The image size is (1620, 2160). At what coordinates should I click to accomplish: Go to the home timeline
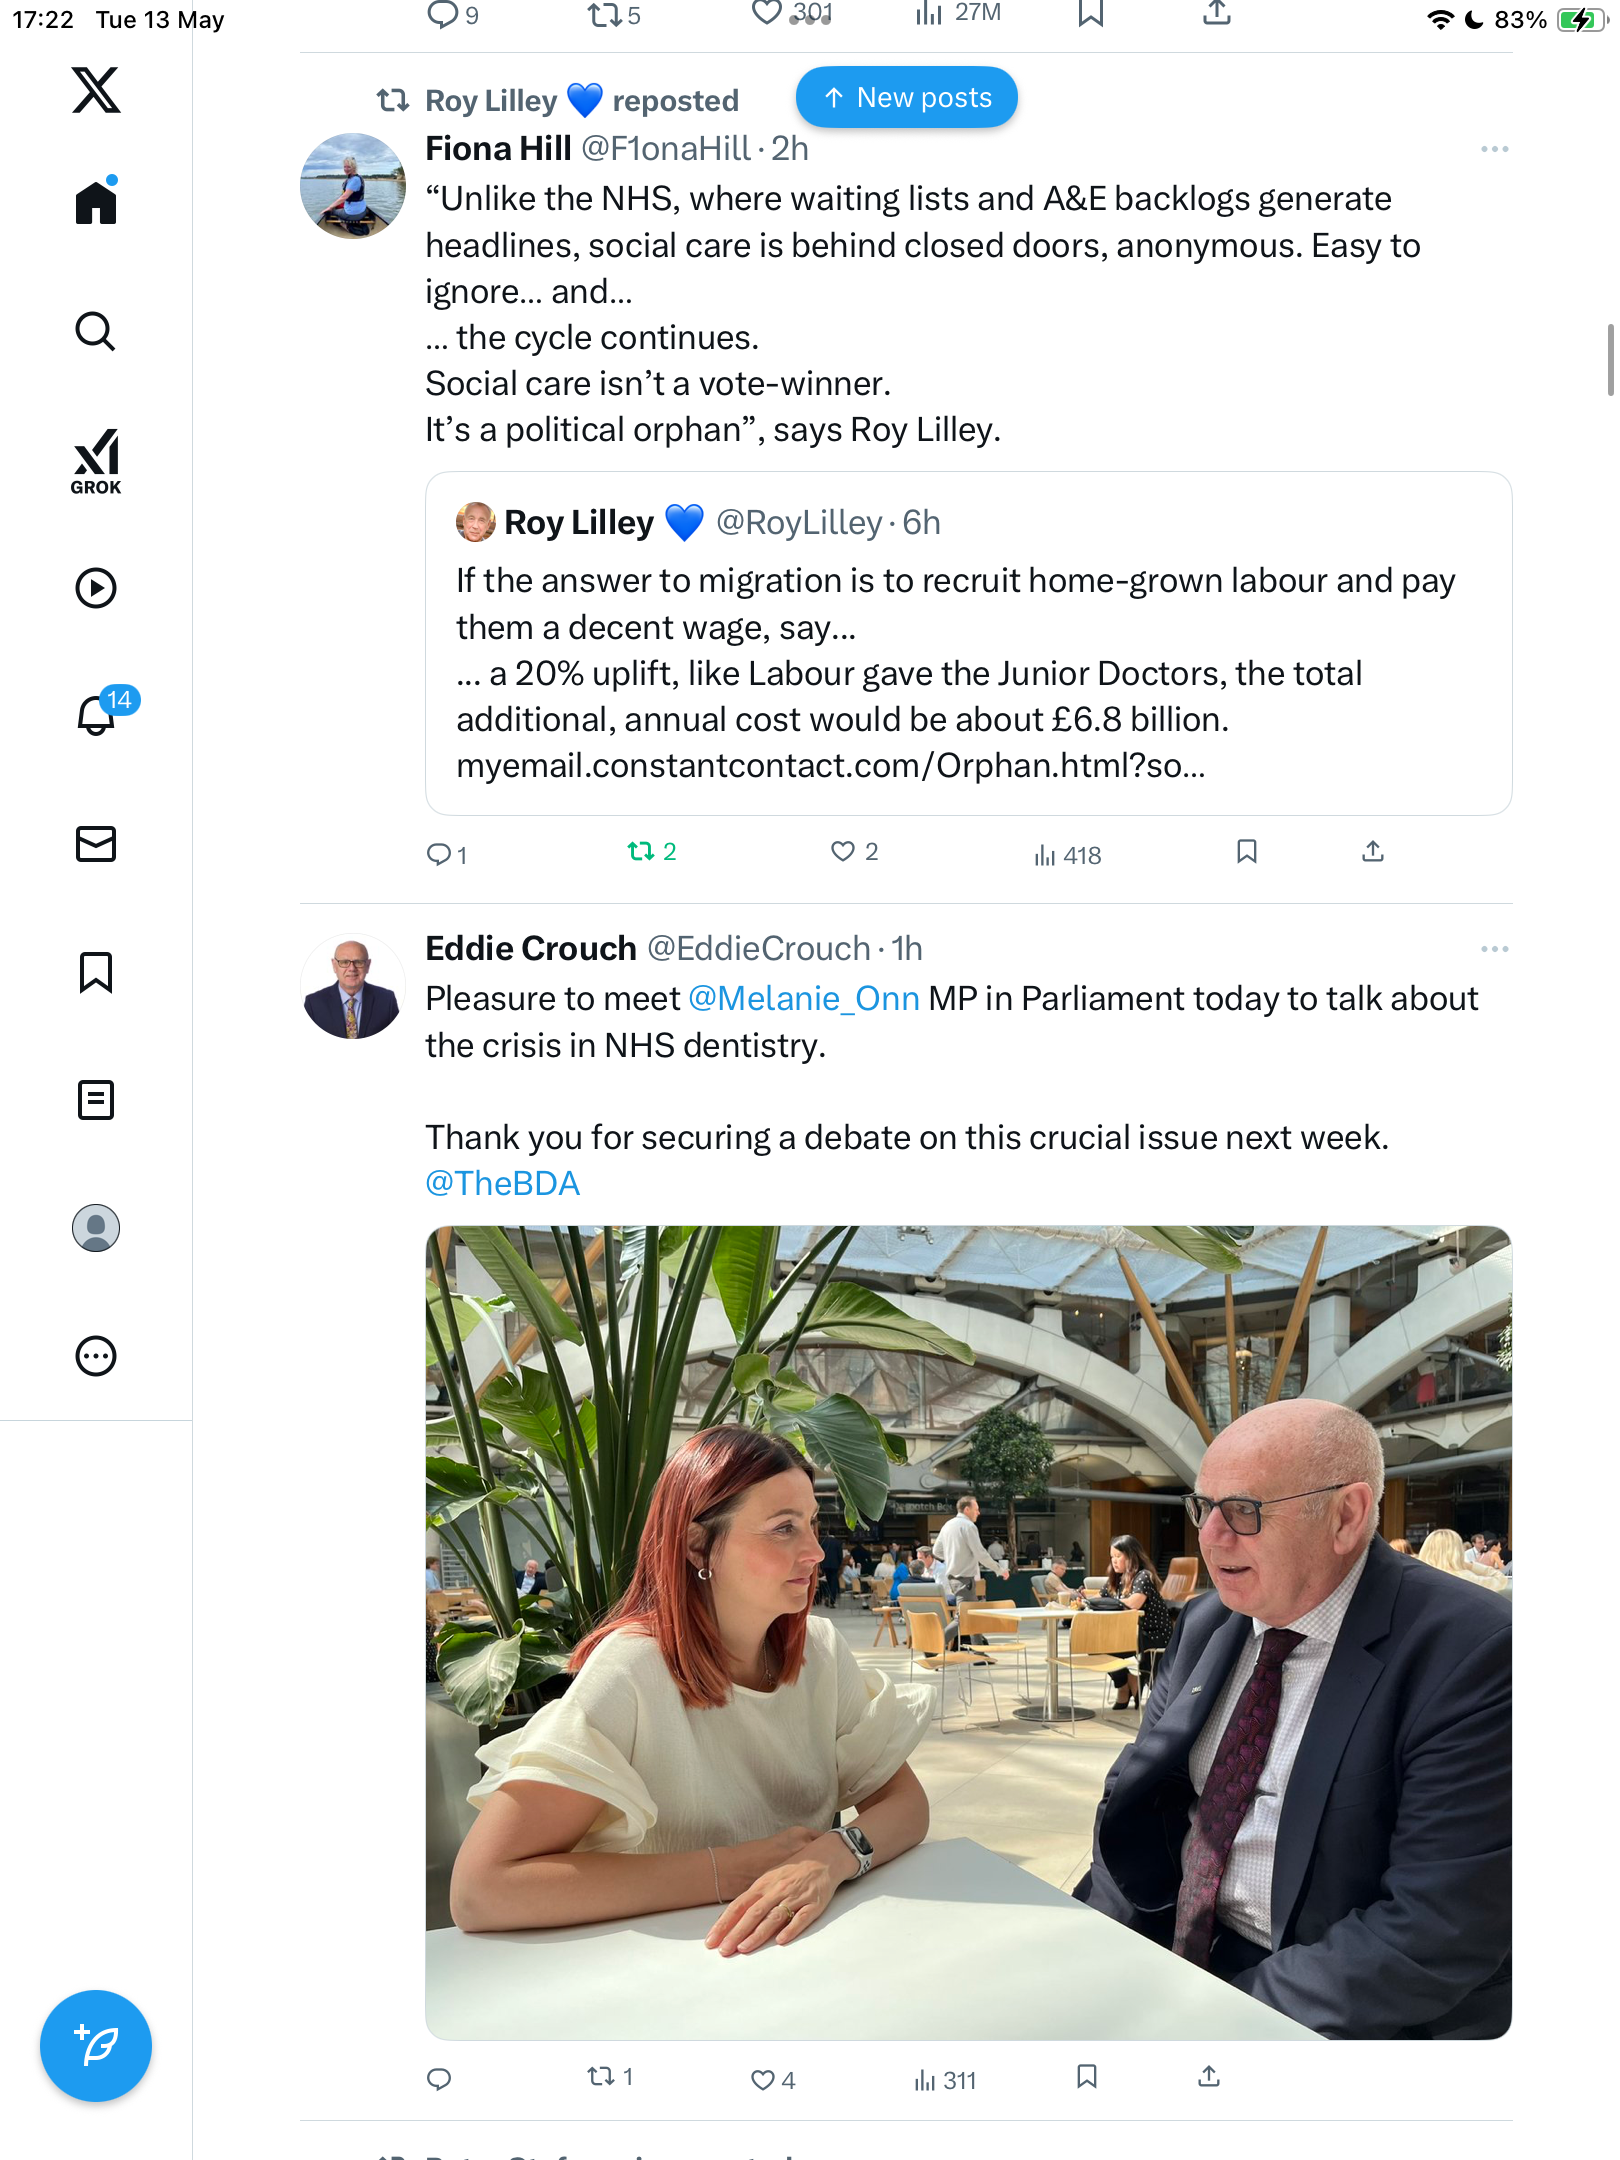click(96, 201)
